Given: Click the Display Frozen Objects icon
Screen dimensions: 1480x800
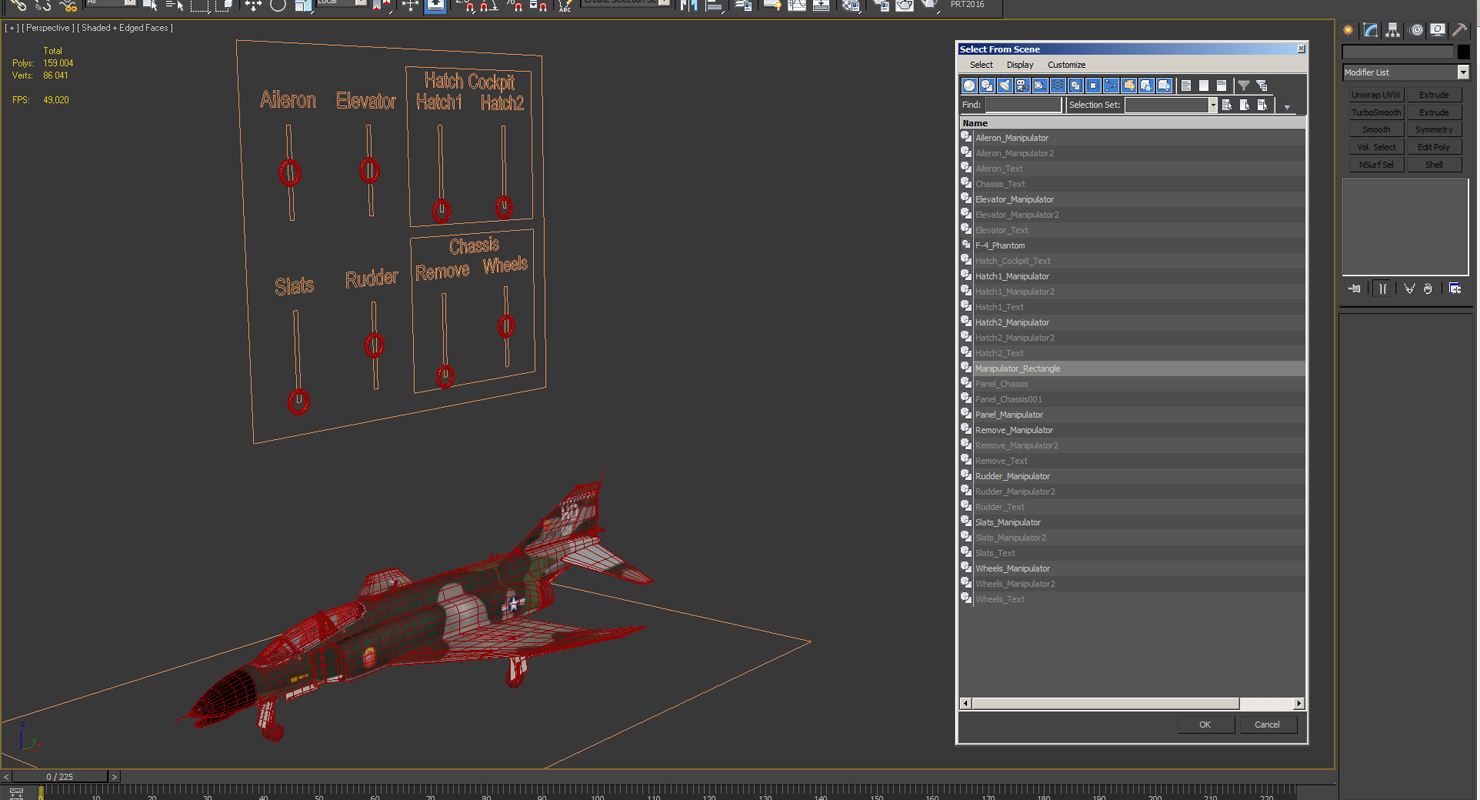Looking at the screenshot, I should (x=1147, y=86).
